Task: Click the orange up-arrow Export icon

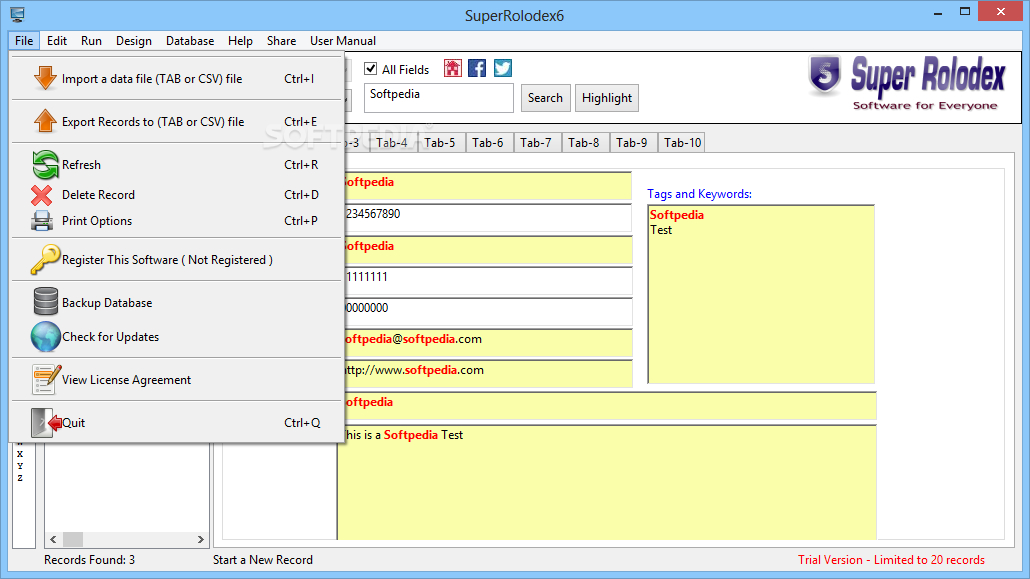Action: point(45,121)
